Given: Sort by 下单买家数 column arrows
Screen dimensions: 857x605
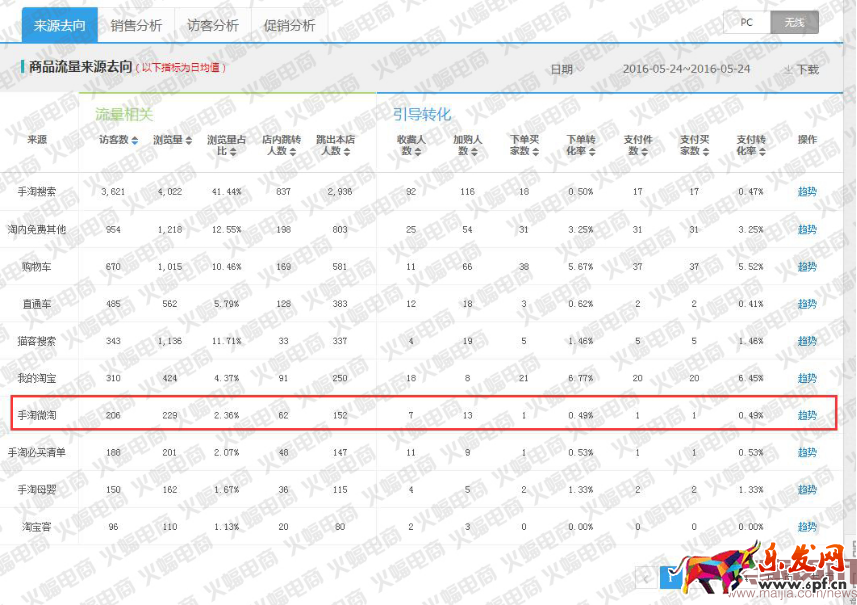Looking at the screenshot, I should [535, 151].
